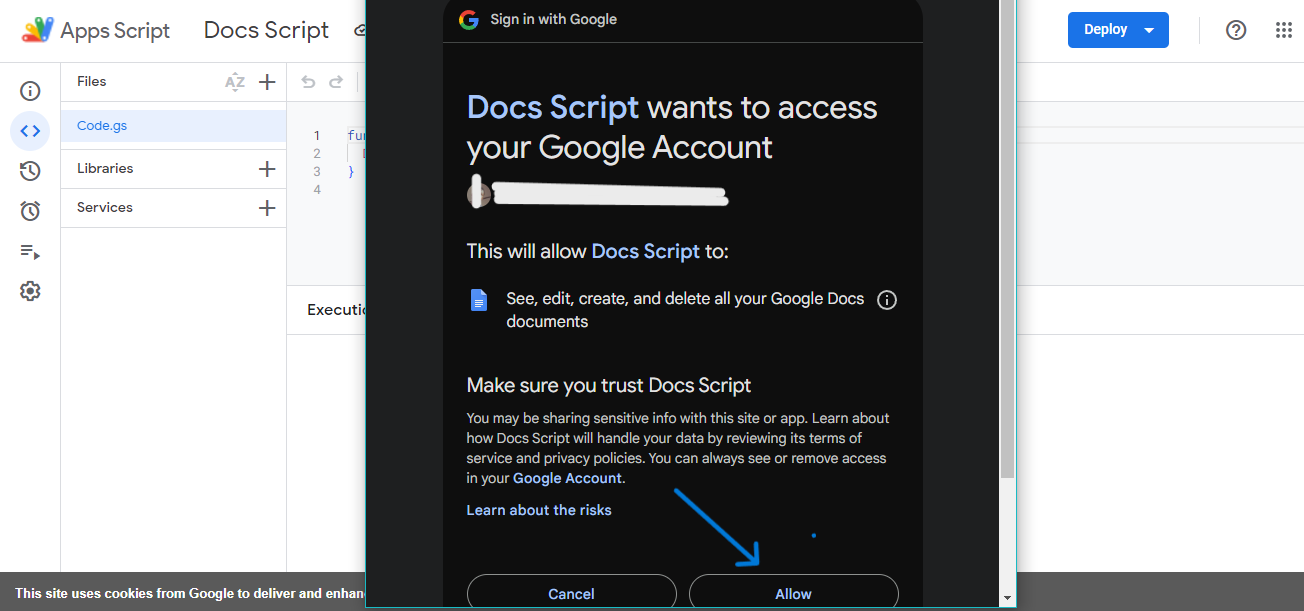Open Project Settings gear icon in the sidebar
1304x611 pixels.
[x=30, y=291]
